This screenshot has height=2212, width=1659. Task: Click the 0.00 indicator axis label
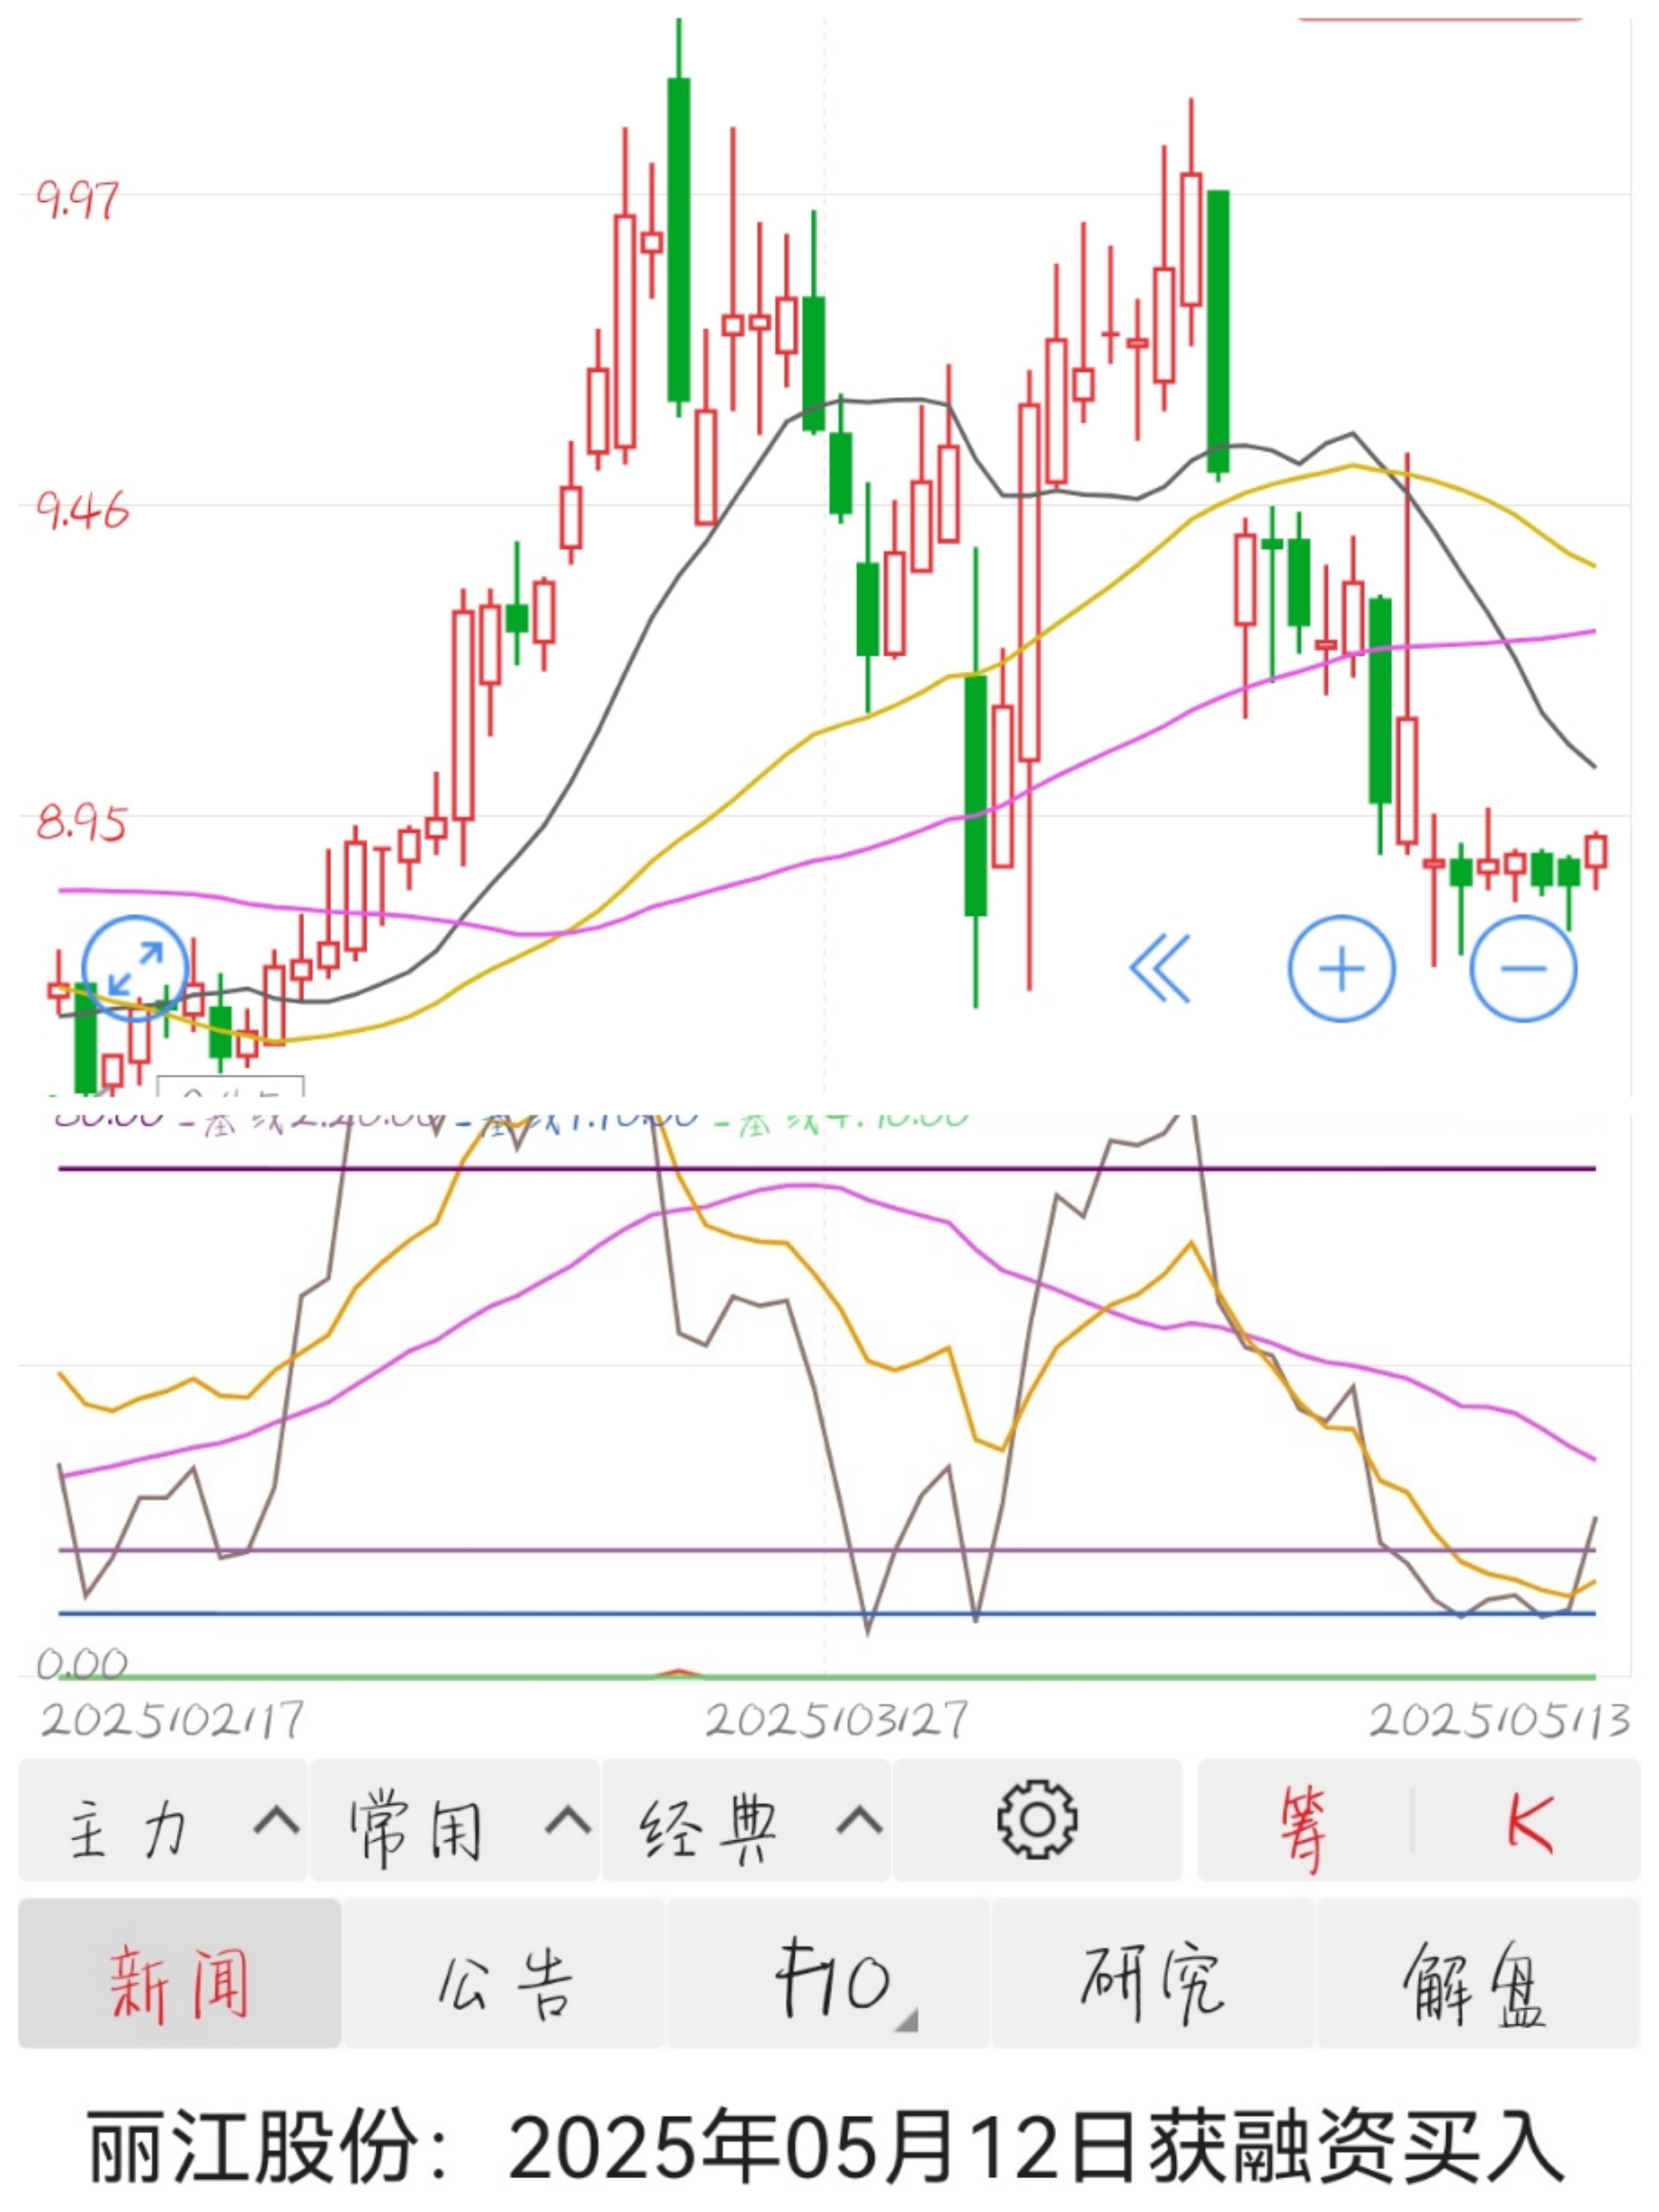[82, 1664]
